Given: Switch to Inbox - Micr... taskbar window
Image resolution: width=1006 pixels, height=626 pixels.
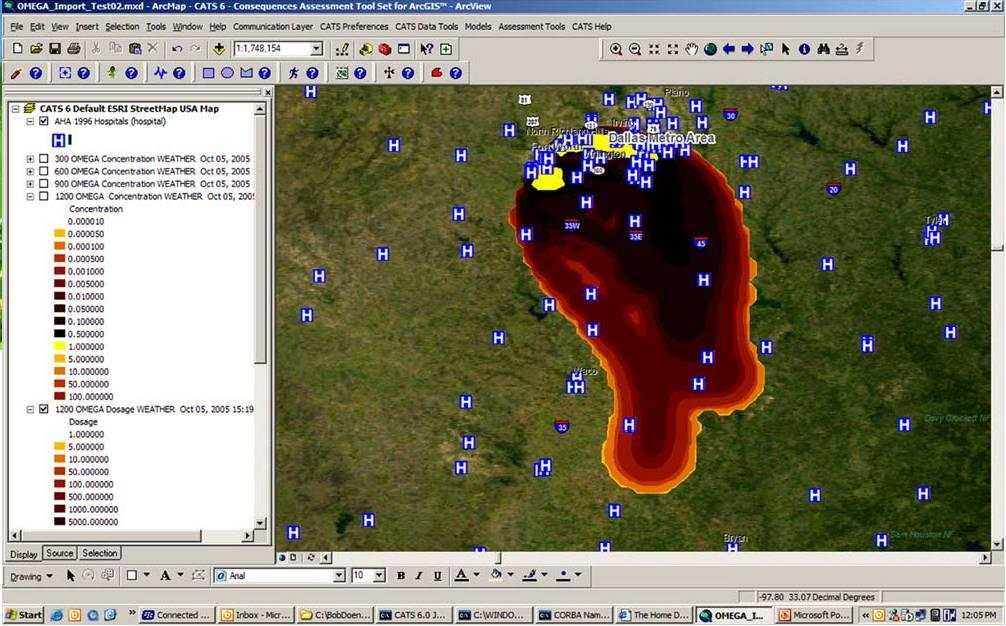Looking at the screenshot, I should click(256, 615).
